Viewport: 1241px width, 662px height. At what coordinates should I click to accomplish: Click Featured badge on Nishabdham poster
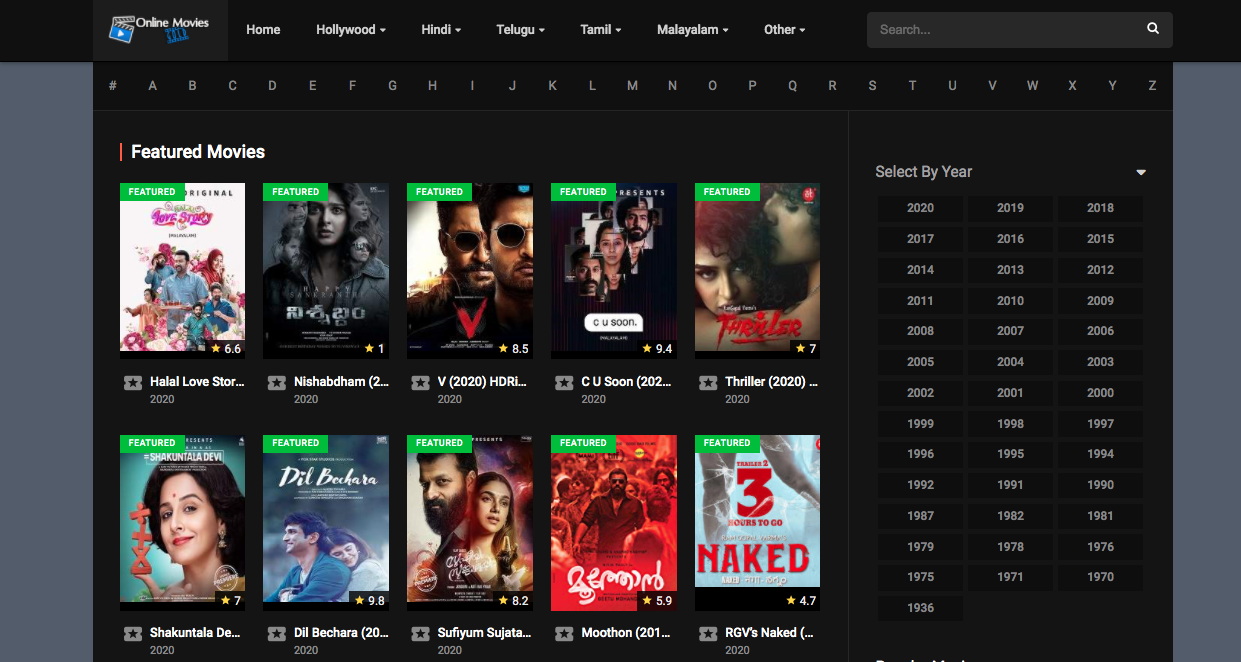point(295,192)
